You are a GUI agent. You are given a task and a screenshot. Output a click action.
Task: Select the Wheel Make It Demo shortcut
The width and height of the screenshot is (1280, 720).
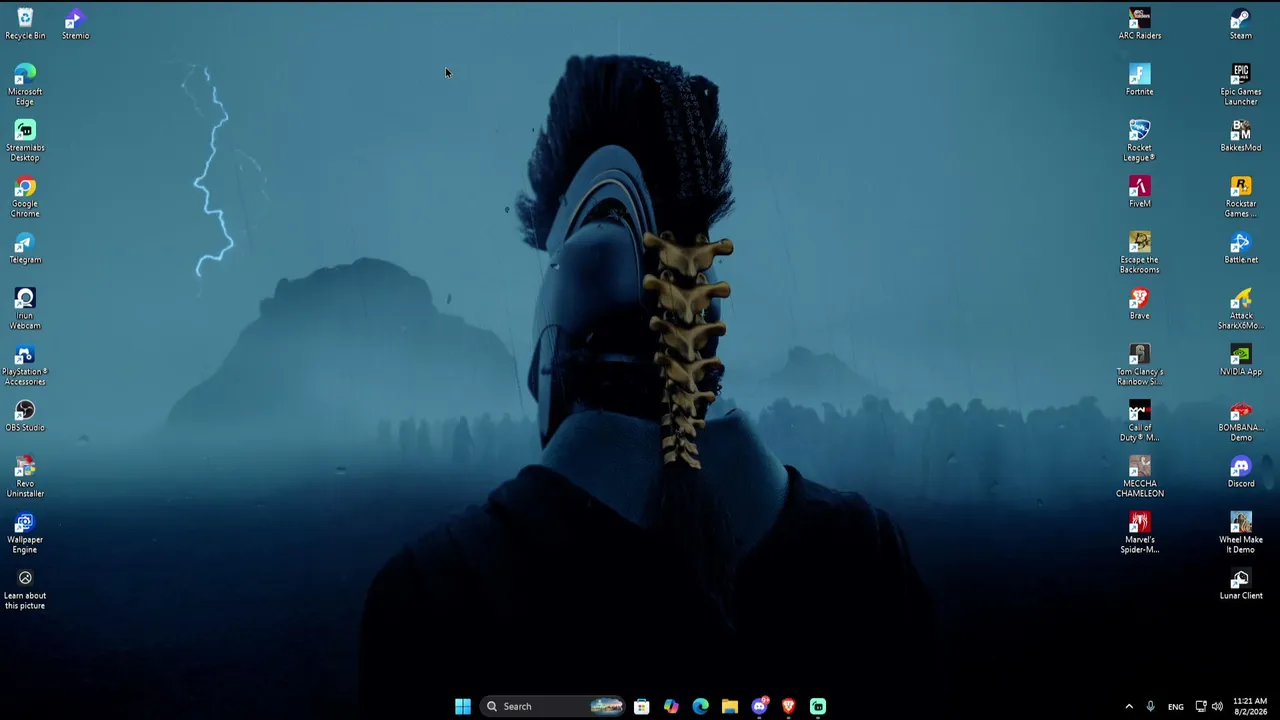point(1241,533)
